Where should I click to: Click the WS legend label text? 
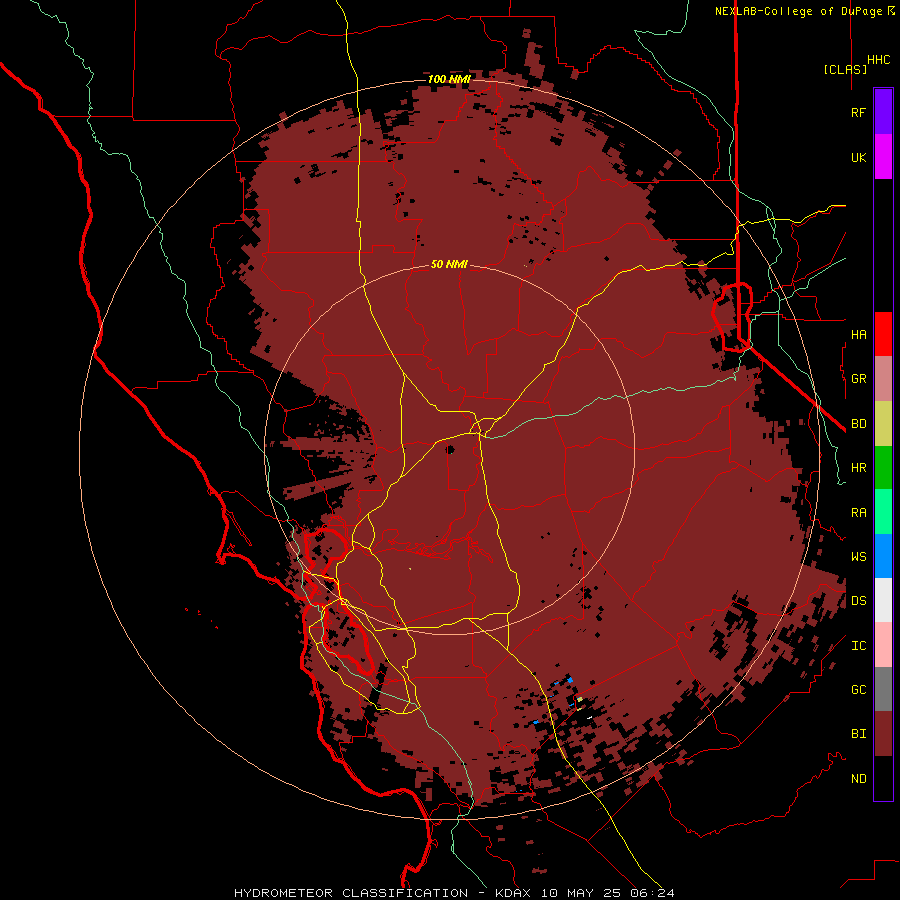(858, 557)
